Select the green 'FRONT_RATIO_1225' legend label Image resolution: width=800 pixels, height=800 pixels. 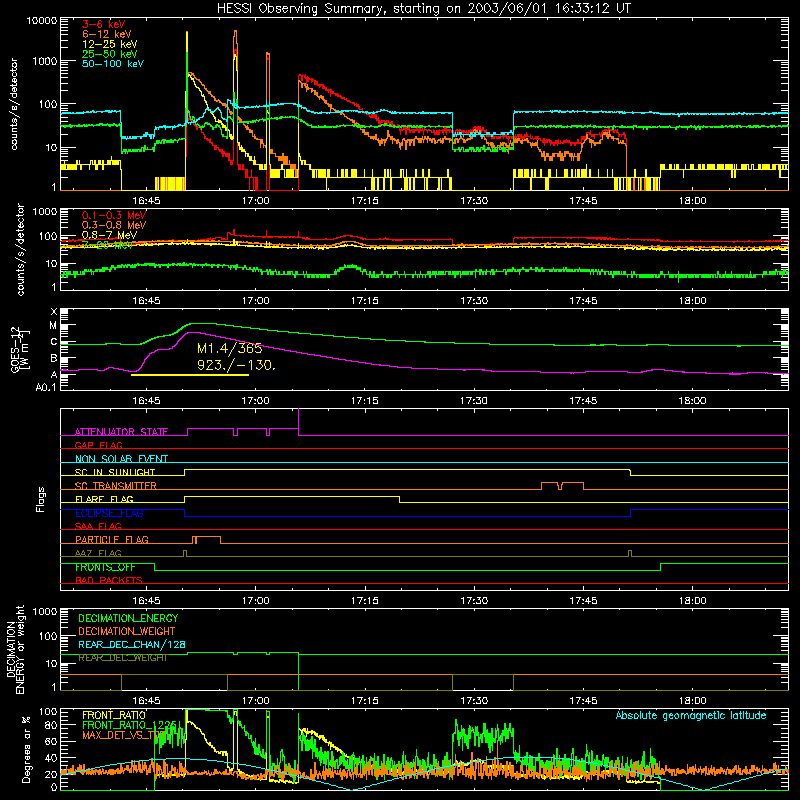(130, 724)
